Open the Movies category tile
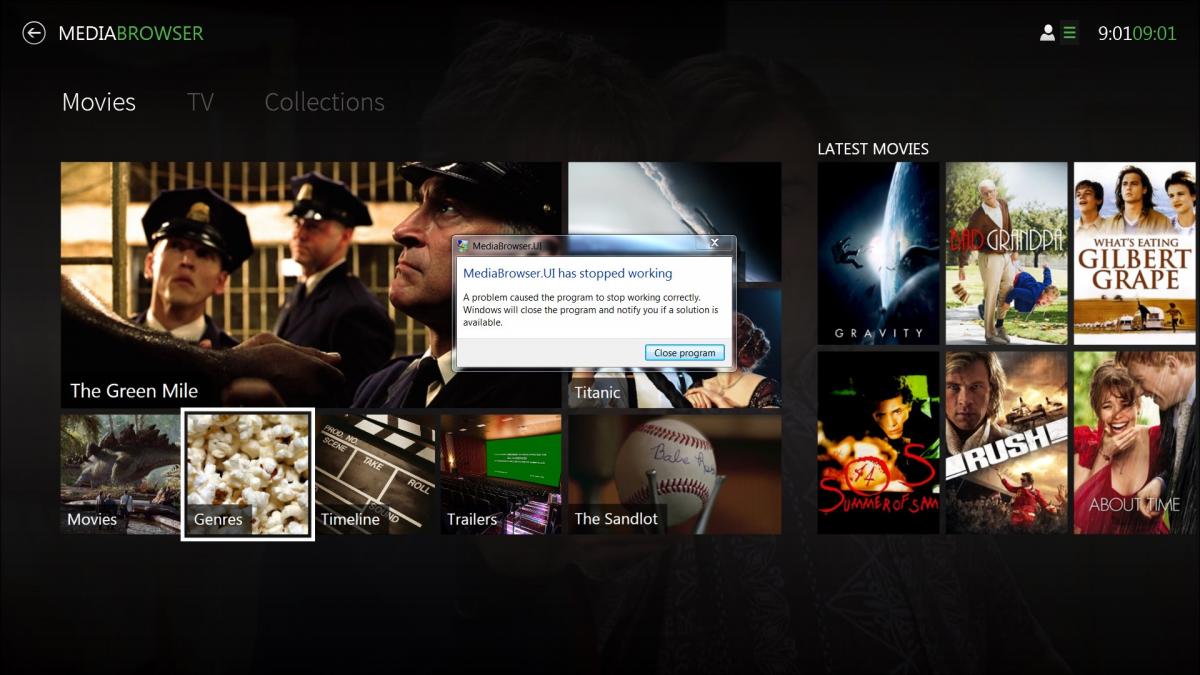Screen dimensions: 1200x675 click(x=120, y=474)
